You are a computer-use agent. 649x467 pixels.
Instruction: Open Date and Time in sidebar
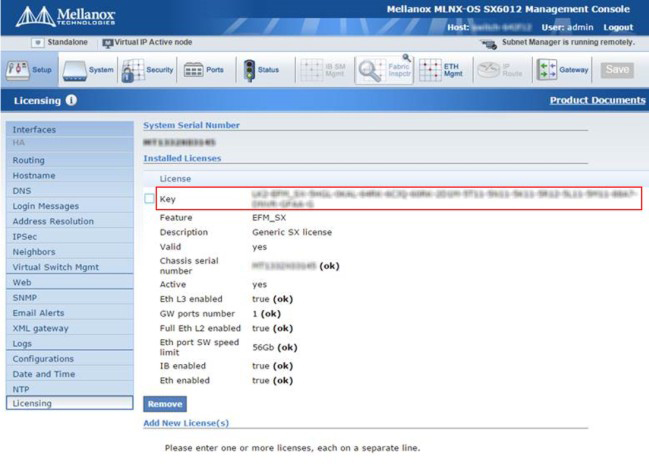[70, 374]
